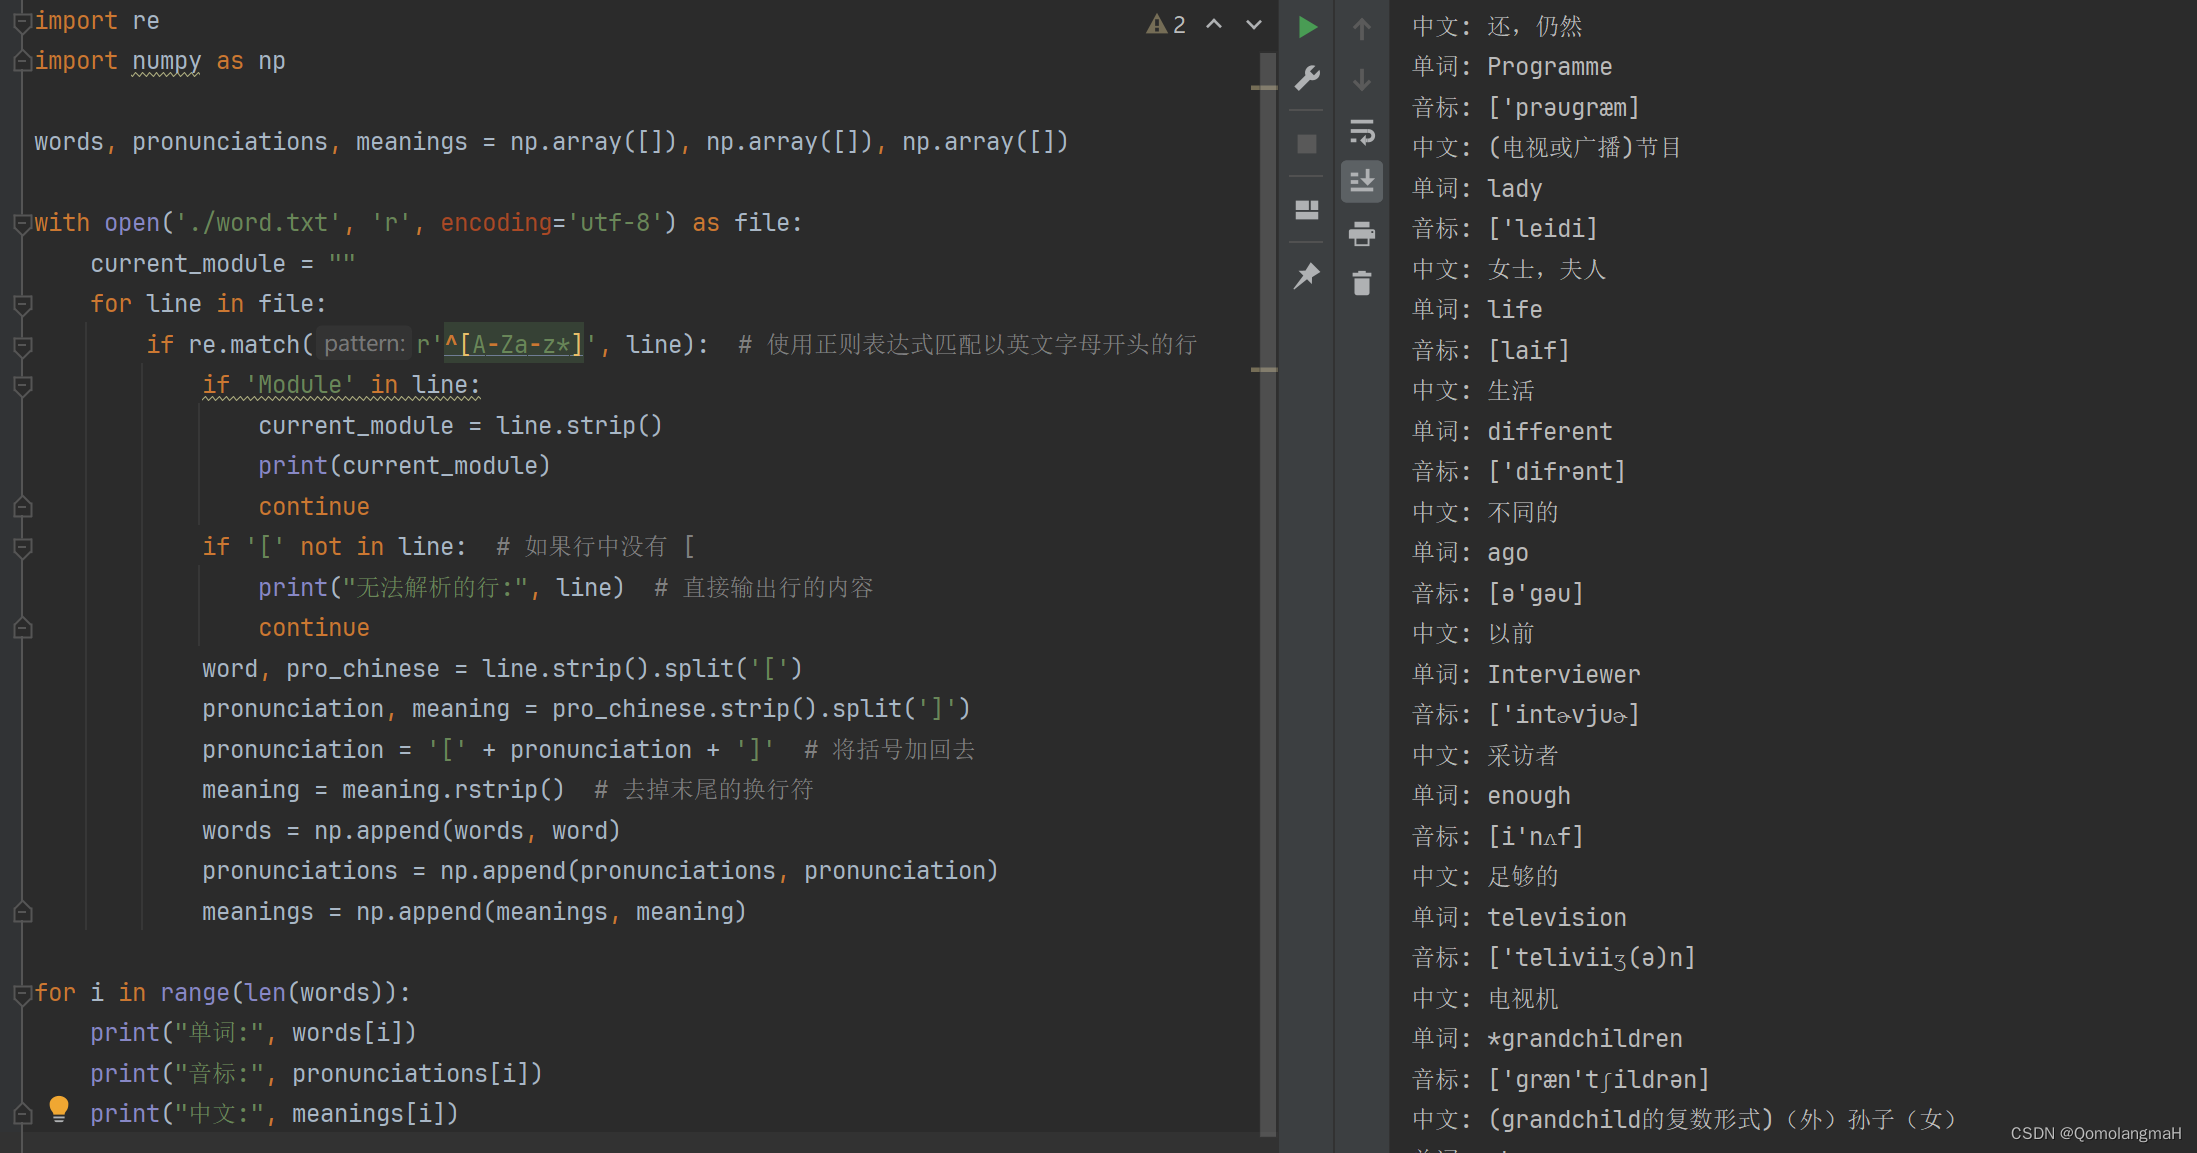Click the 'print(current_module)' statement
The width and height of the screenshot is (2197, 1153).
(x=404, y=466)
